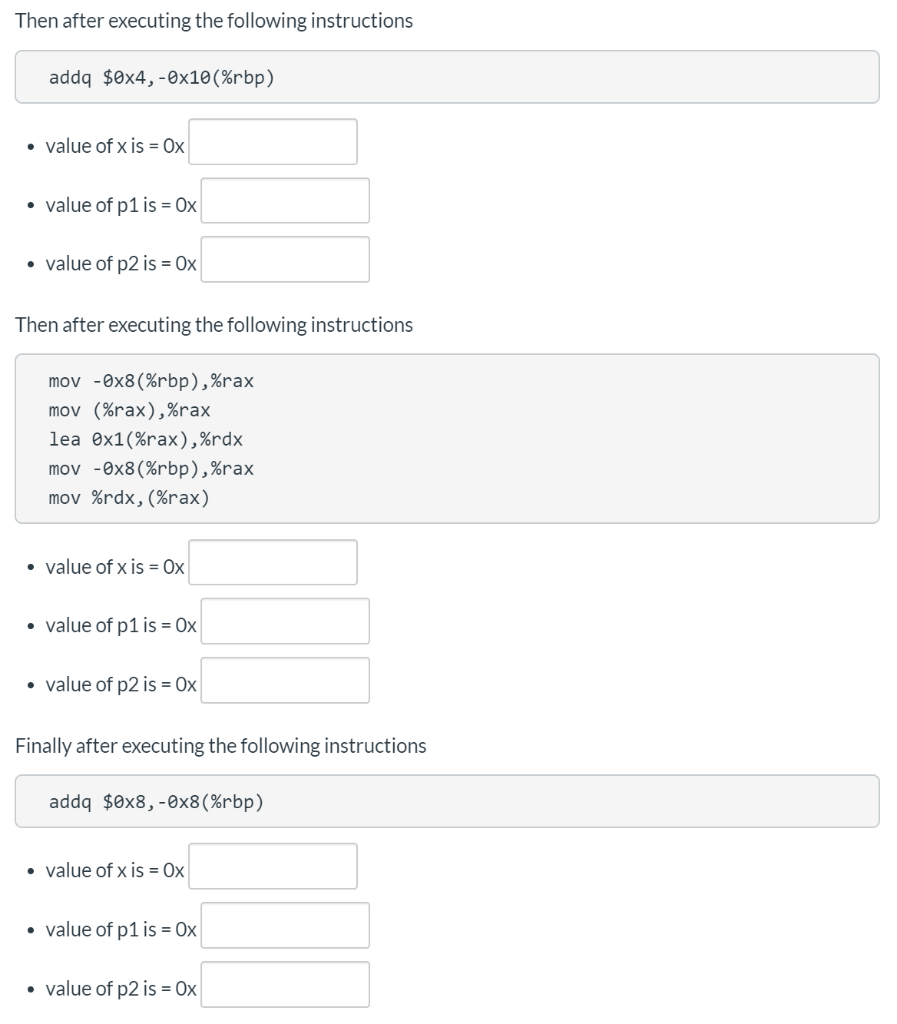Click the final 'value of p2 is' bullet label
This screenshot has height=1024, width=897.
[117, 989]
